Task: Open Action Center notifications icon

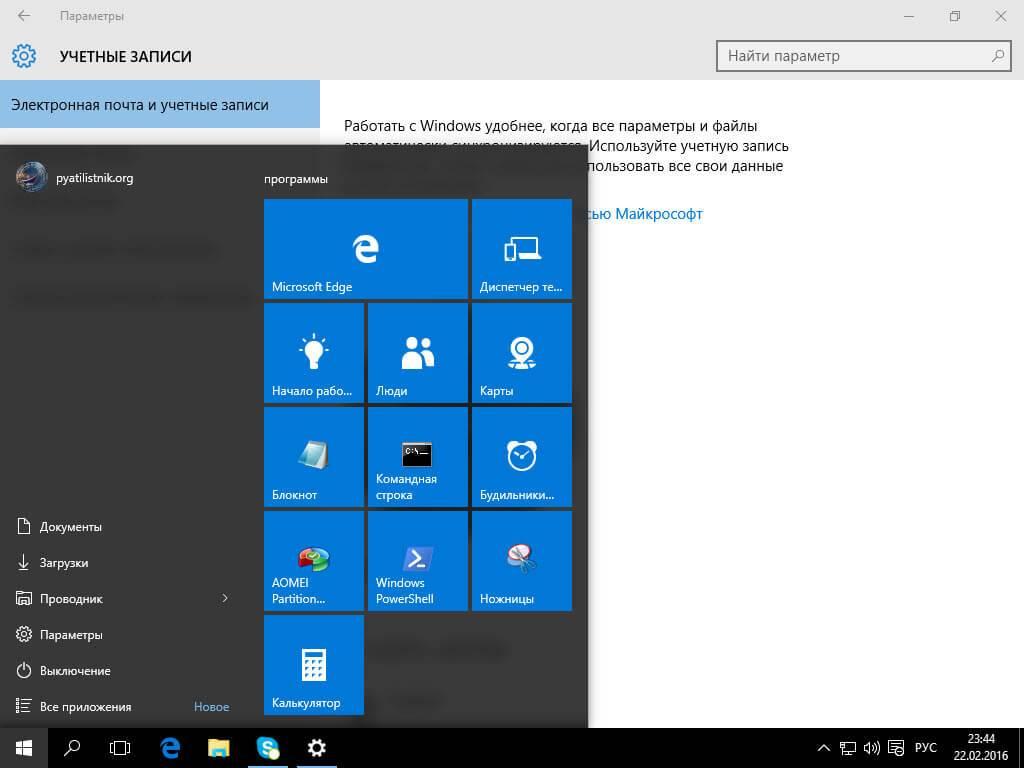Action: tap(897, 748)
